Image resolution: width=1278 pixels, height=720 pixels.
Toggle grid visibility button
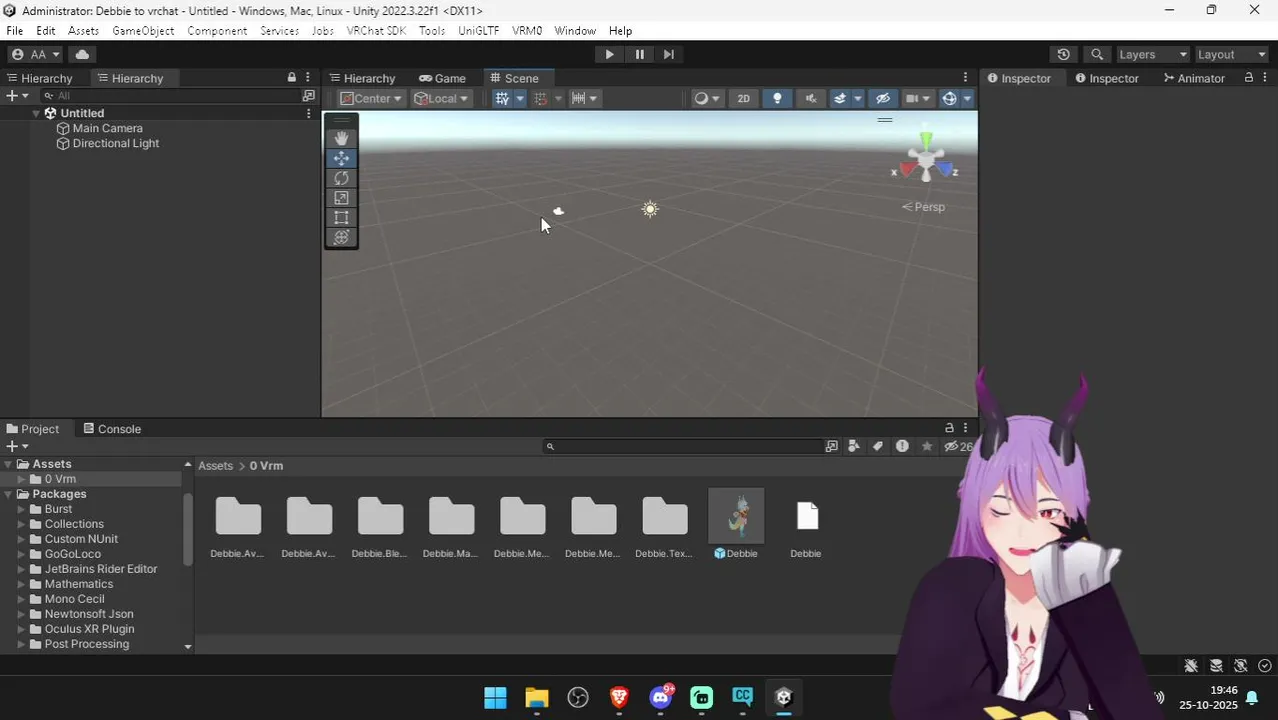502,98
